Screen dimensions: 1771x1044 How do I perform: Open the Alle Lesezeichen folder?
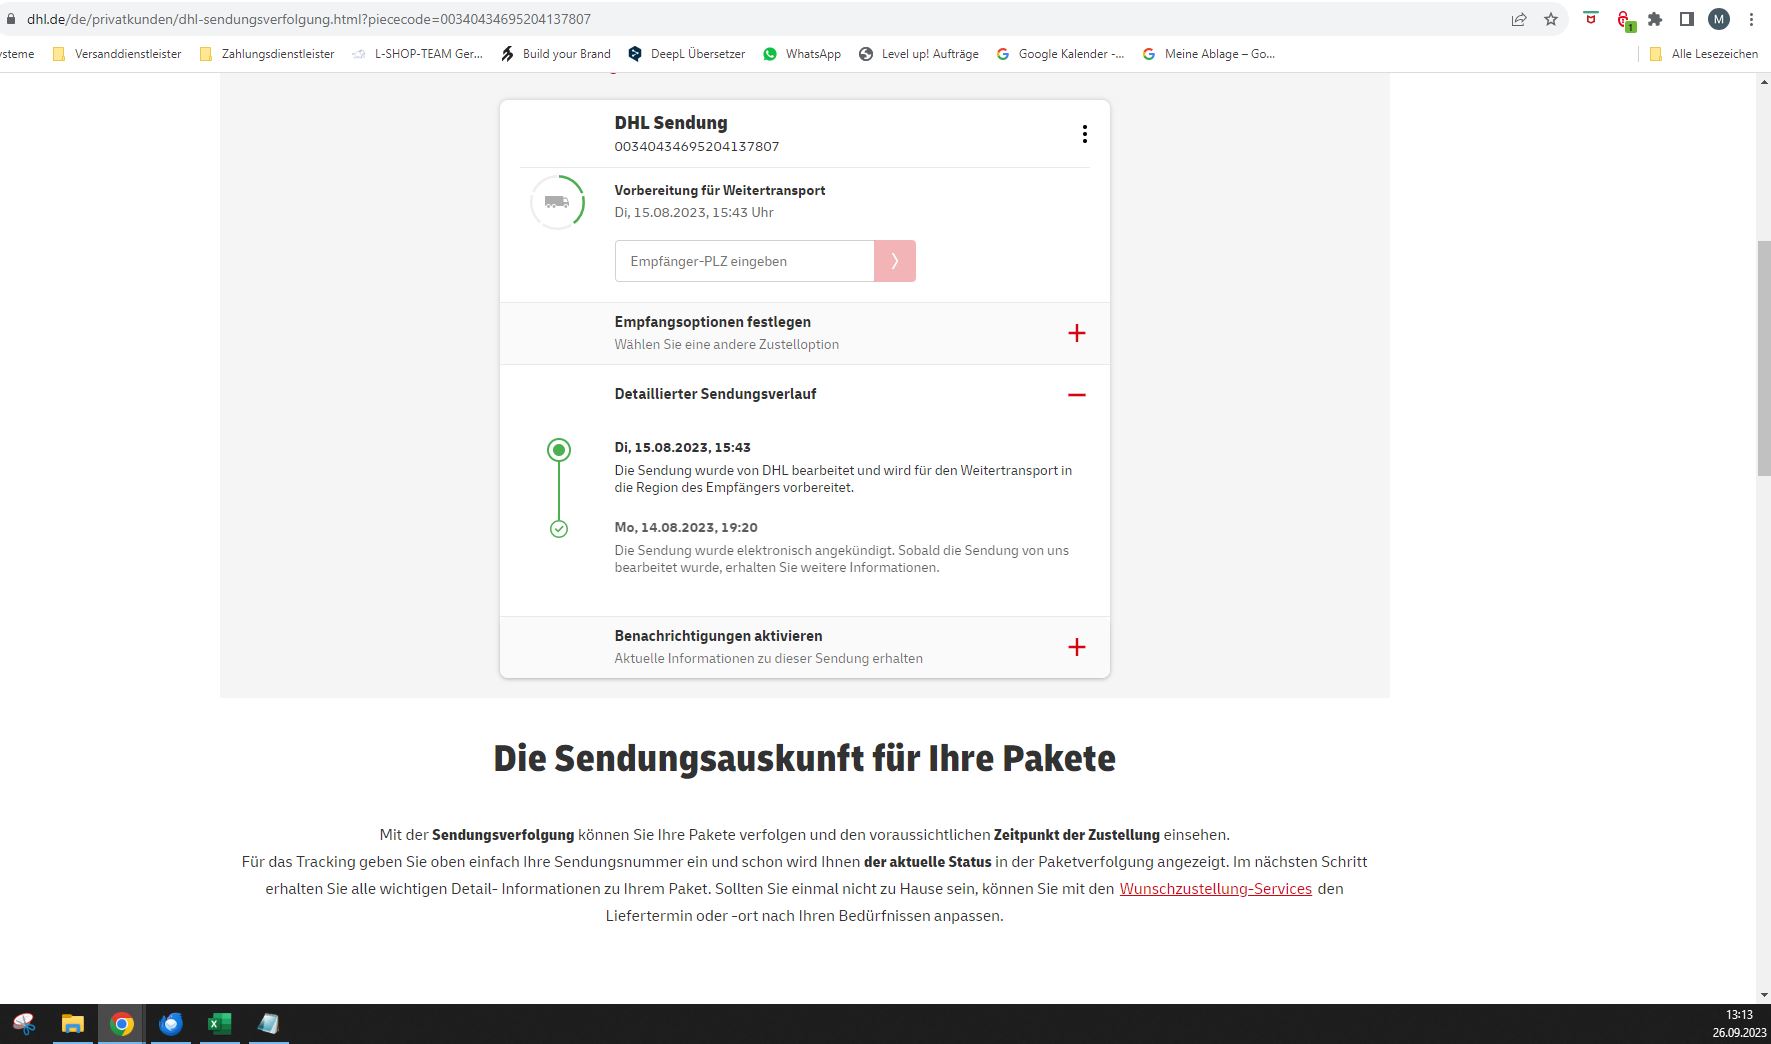[x=1704, y=54]
